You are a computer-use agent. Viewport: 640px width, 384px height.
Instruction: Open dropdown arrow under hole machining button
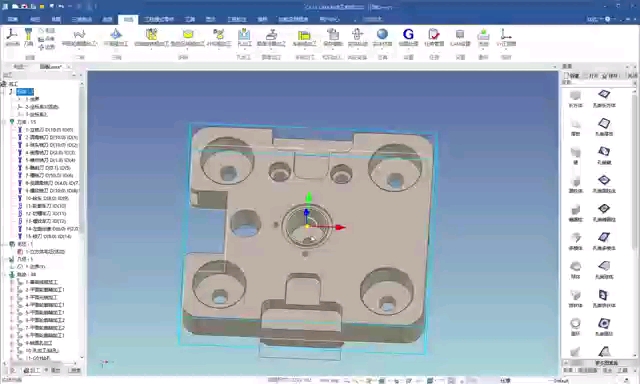point(244,49)
